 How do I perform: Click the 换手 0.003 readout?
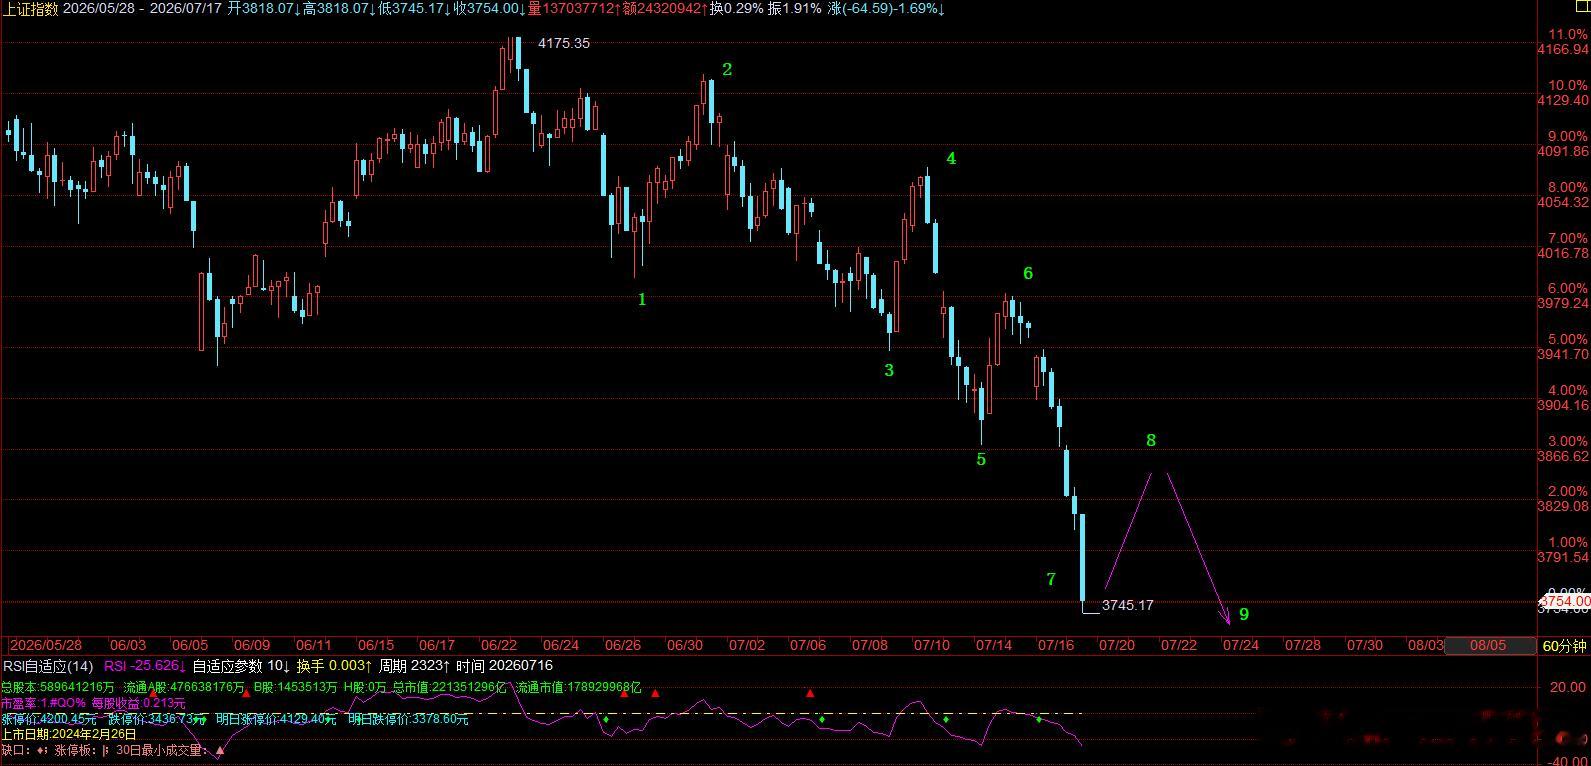click(334, 666)
